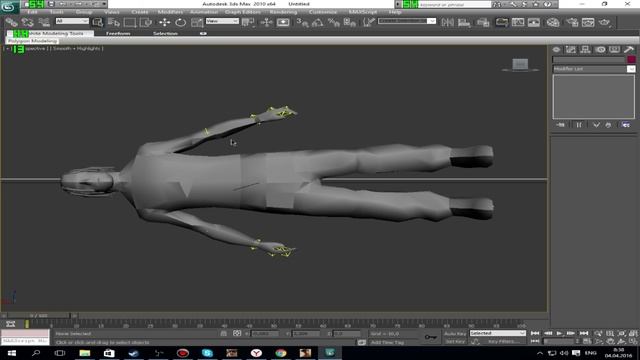Click the Set Key button
The image size is (640, 360).
(455, 341)
